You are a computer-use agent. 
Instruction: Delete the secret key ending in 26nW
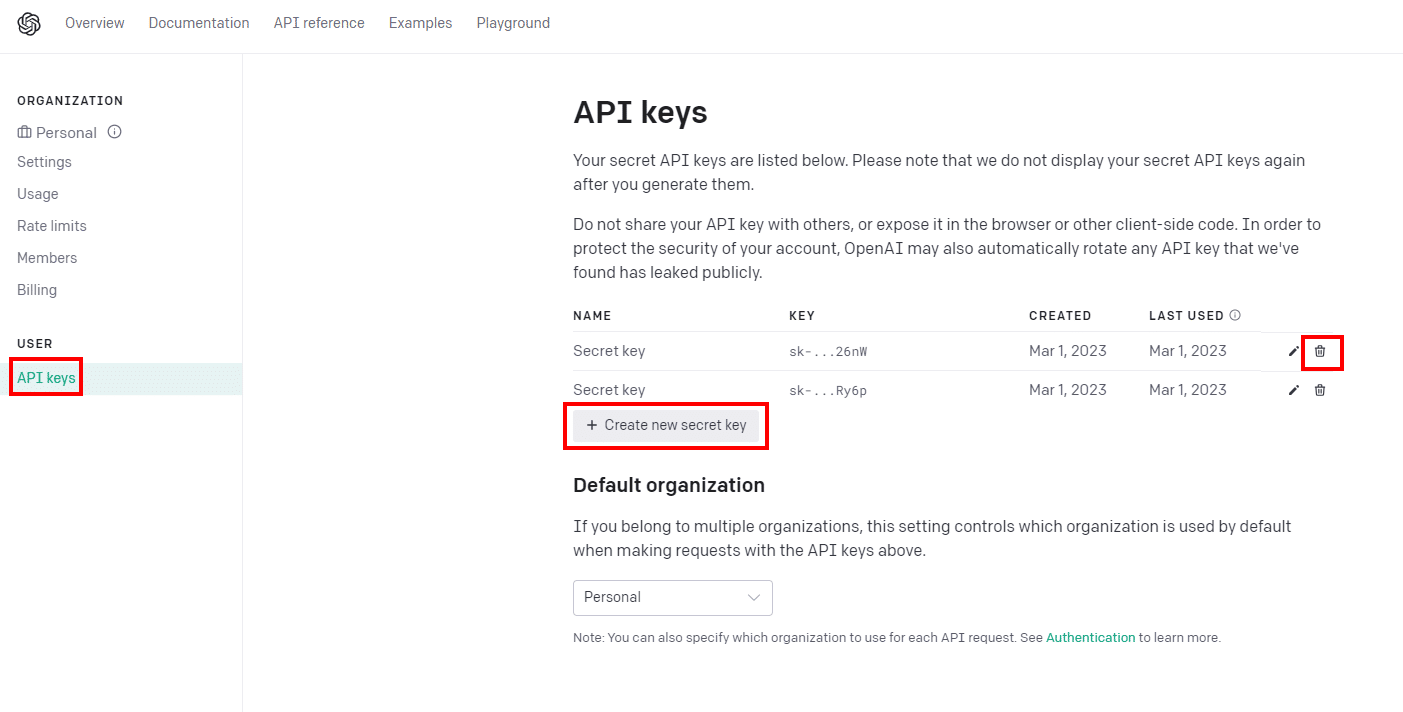tap(1320, 351)
